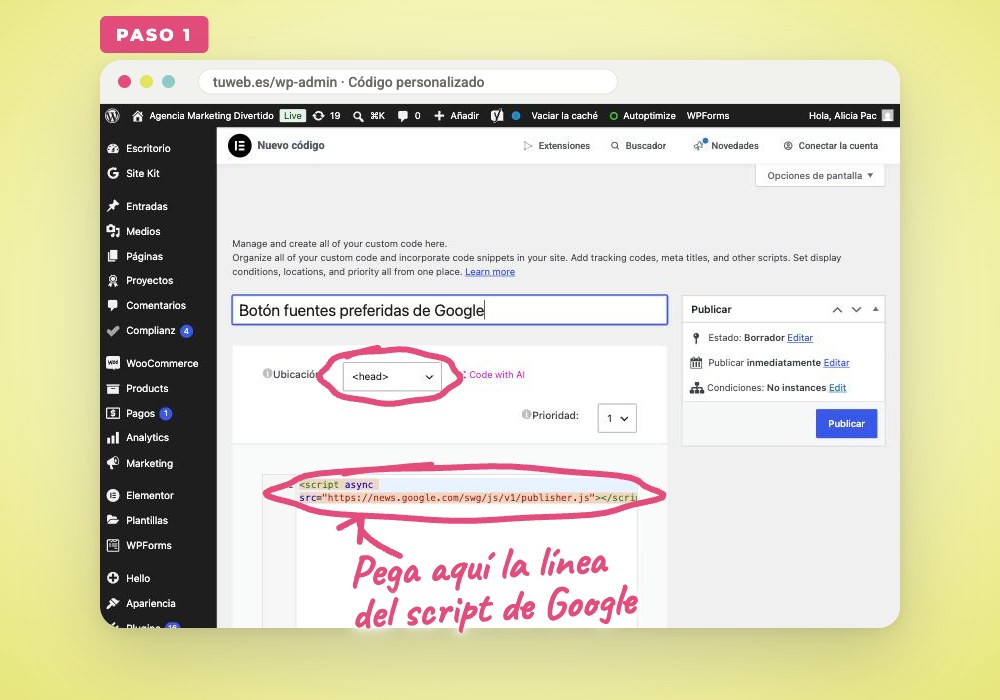
Task: Click Vaciar la caché in admin bar
Action: 564,116
